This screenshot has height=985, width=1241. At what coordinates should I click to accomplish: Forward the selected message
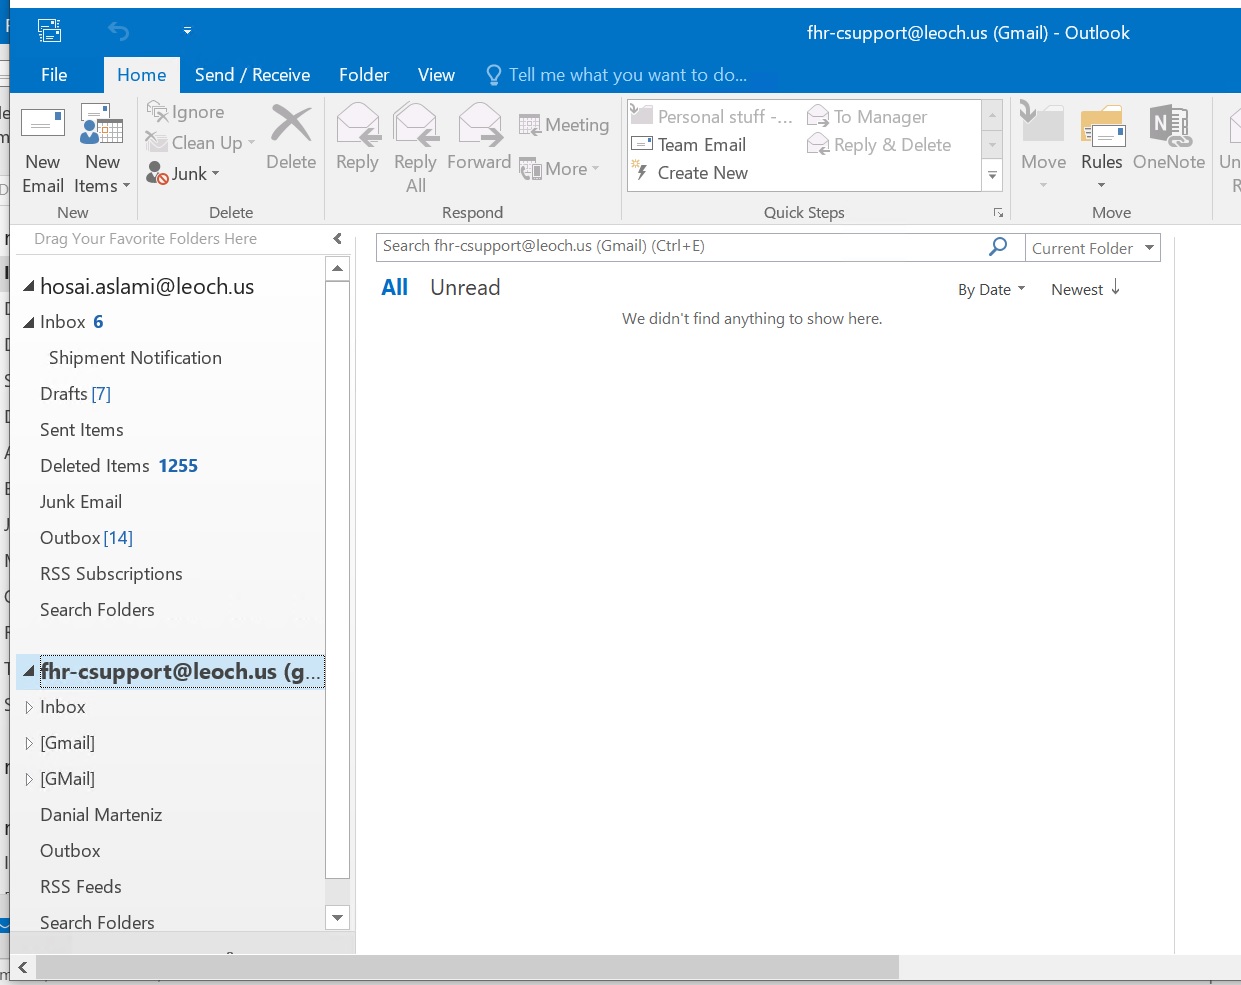[479, 138]
